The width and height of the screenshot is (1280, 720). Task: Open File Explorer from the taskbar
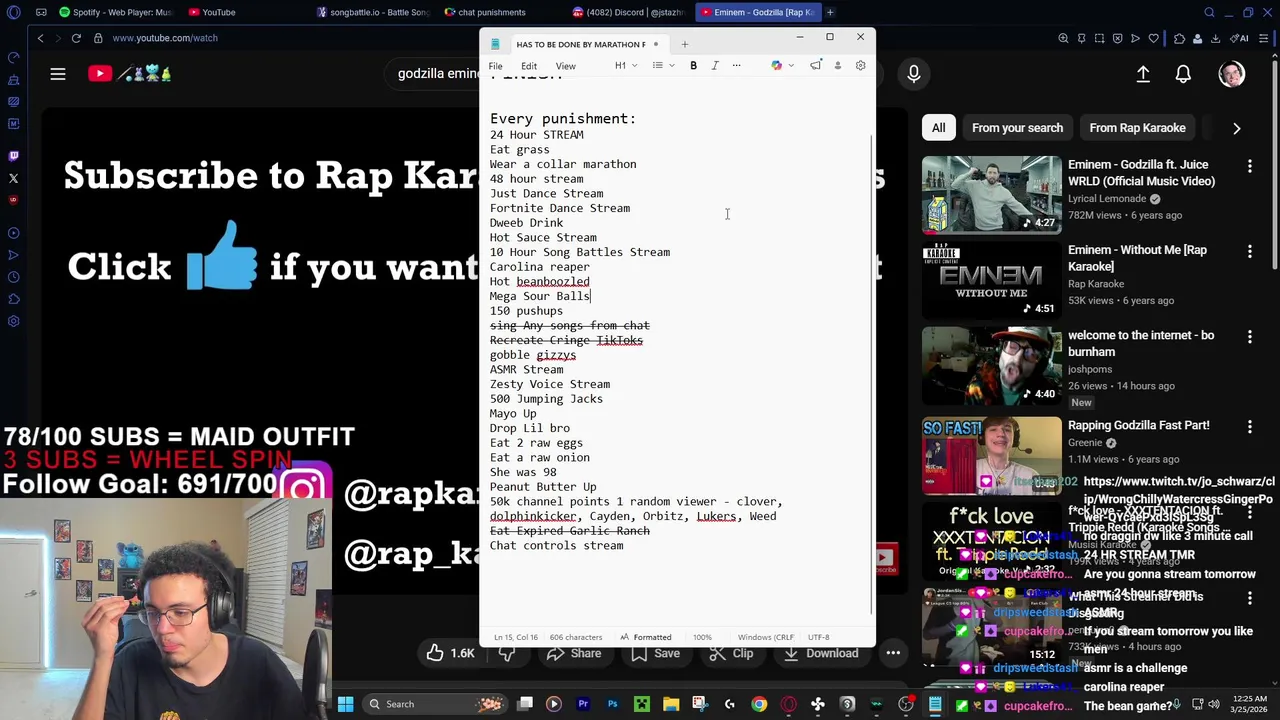click(x=671, y=704)
